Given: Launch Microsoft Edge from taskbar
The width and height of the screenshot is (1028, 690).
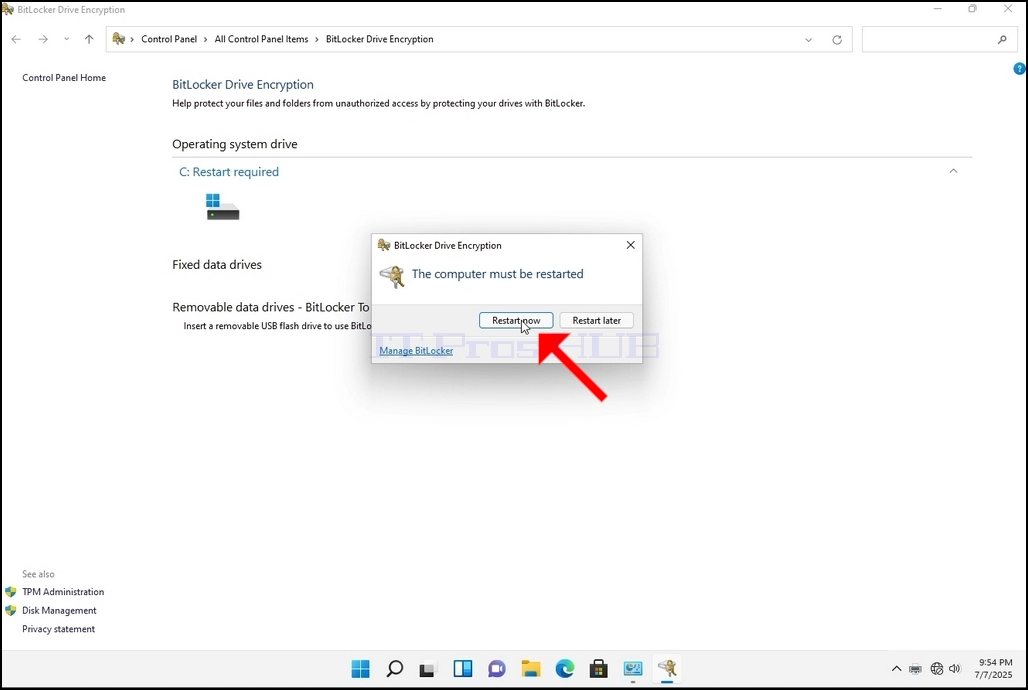Looking at the screenshot, I should (x=565, y=668).
